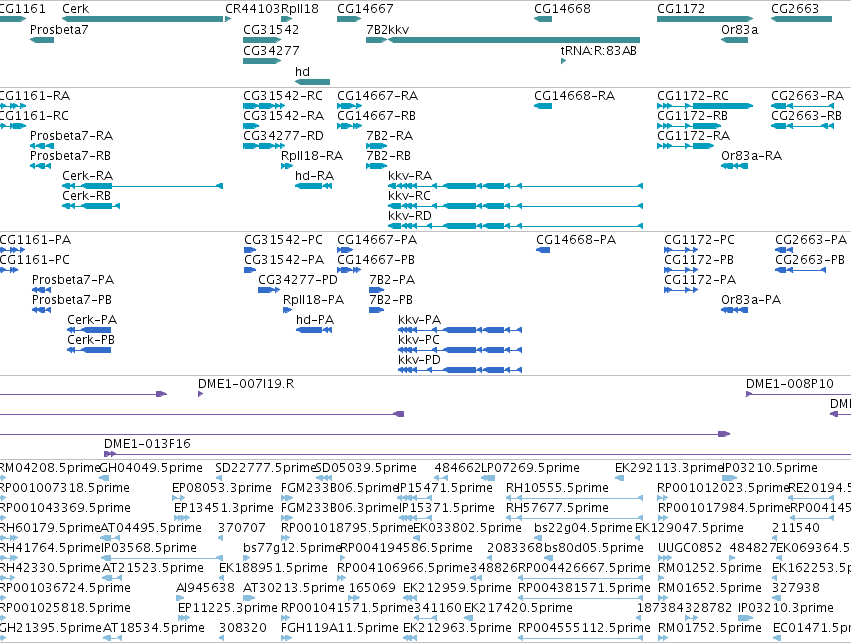Image resolution: width=851 pixels, height=643 pixels.
Task: Select the CG2663-RA transcript label
Action: 808,96
